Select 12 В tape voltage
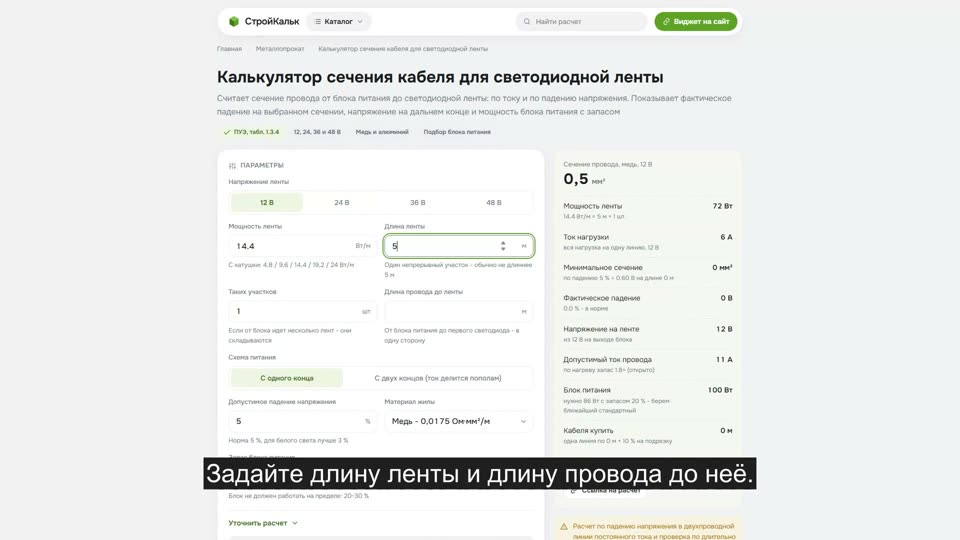This screenshot has width=960, height=540. 266,202
